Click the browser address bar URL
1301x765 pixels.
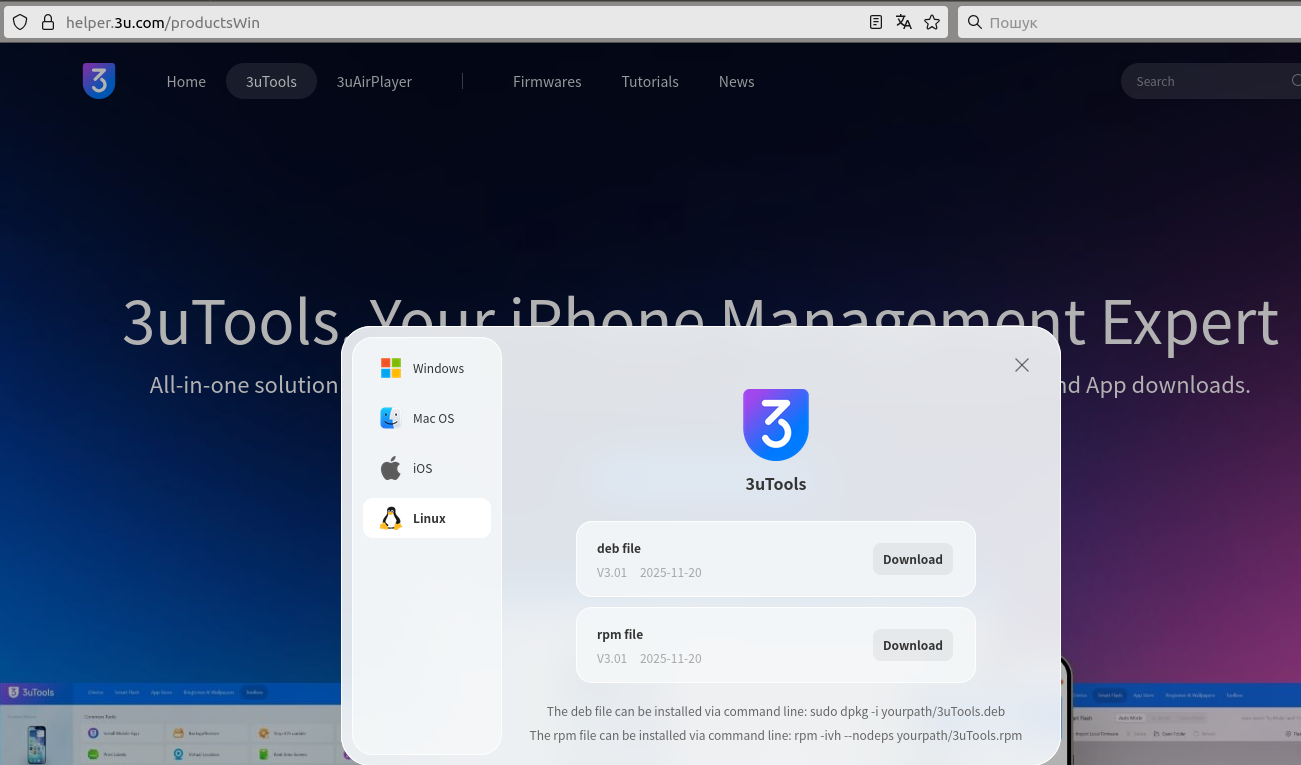pyautogui.click(x=163, y=22)
